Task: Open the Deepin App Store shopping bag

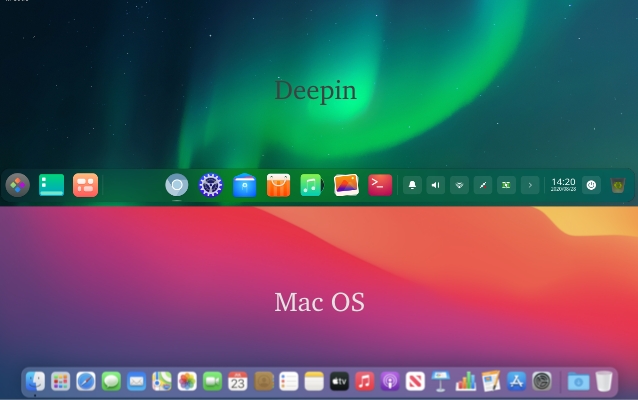Action: pos(278,185)
